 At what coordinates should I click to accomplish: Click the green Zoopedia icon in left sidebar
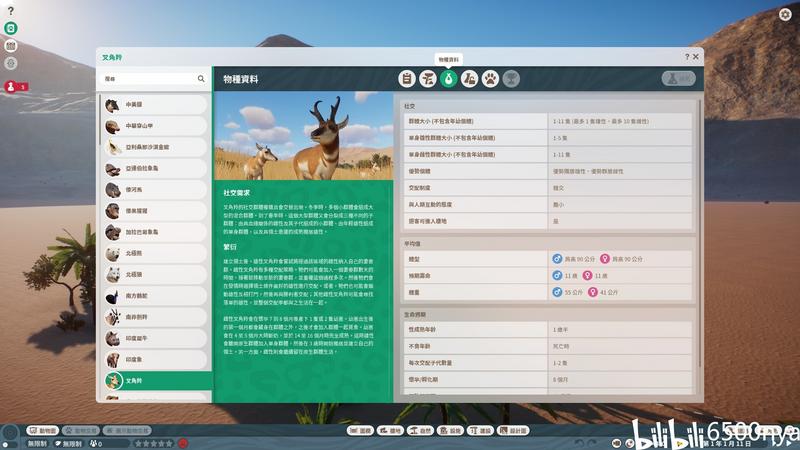click(11, 29)
